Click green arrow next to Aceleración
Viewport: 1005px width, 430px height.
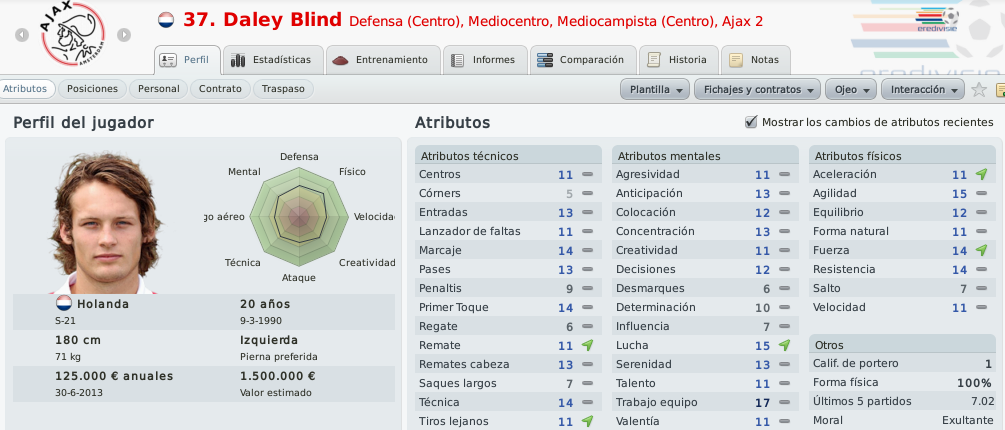981,174
